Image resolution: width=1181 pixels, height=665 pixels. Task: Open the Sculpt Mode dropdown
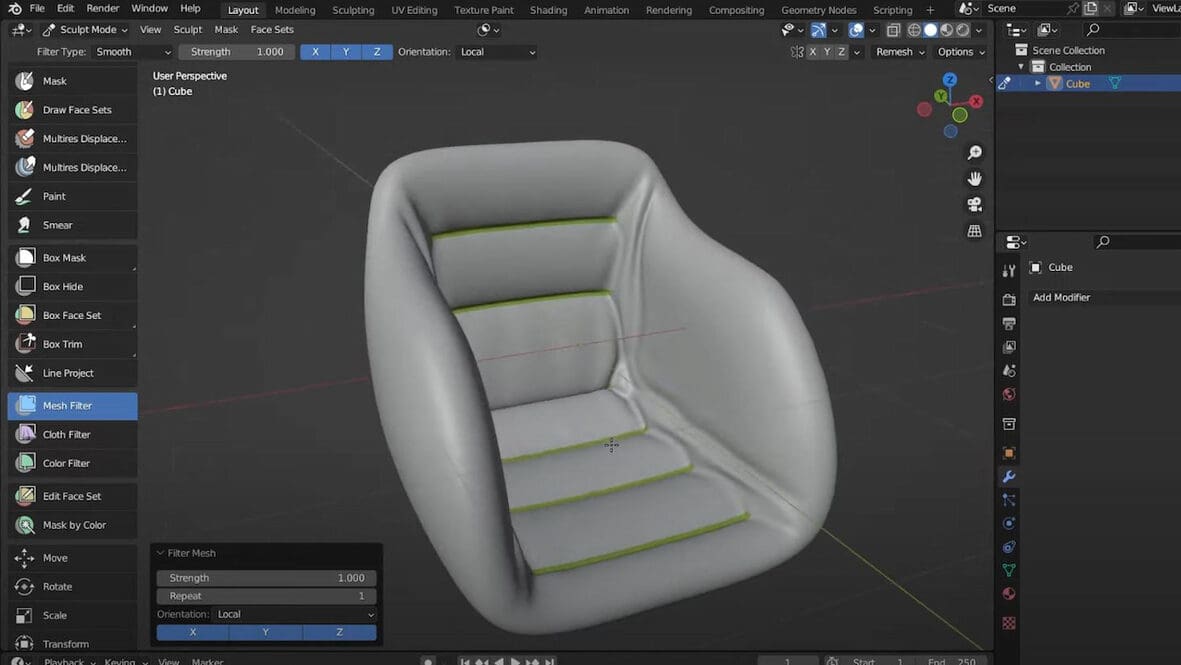click(85, 30)
